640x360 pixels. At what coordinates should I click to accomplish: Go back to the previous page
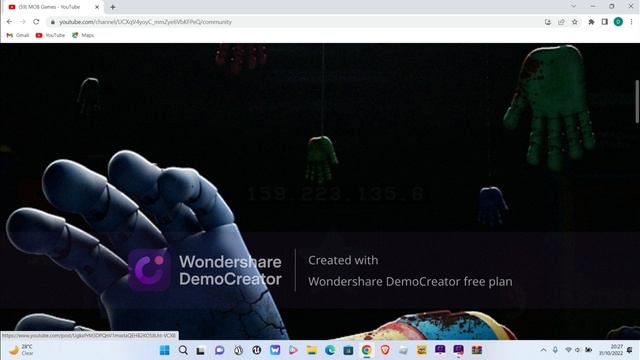9,22
